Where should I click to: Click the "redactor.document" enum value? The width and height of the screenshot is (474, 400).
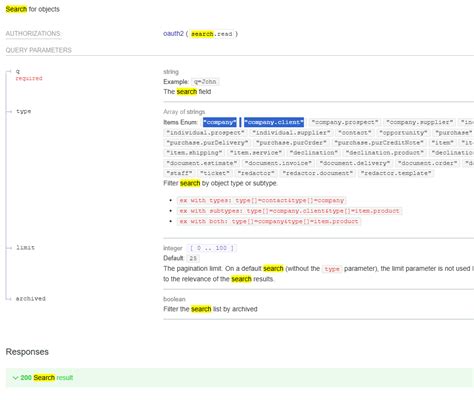tap(317, 173)
